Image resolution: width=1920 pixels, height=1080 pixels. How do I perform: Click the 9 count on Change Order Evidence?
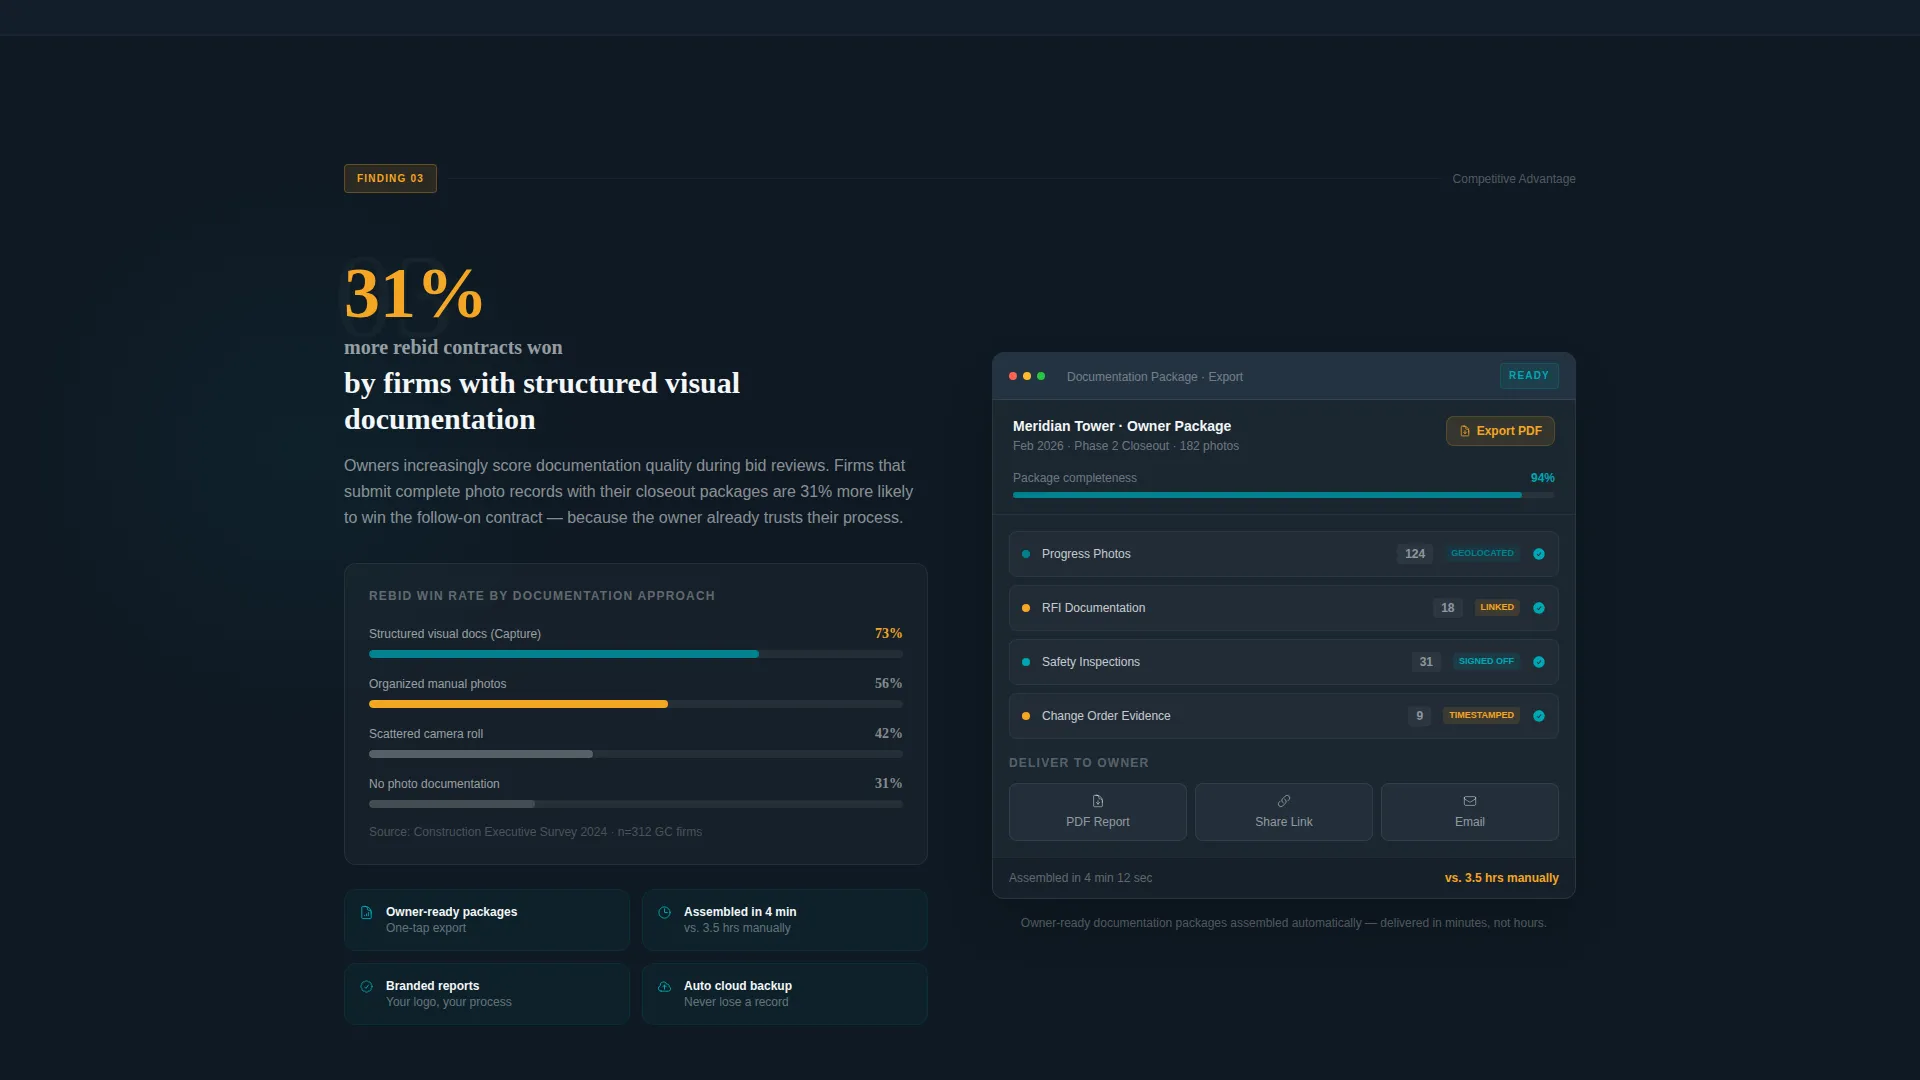pyautogui.click(x=1419, y=716)
